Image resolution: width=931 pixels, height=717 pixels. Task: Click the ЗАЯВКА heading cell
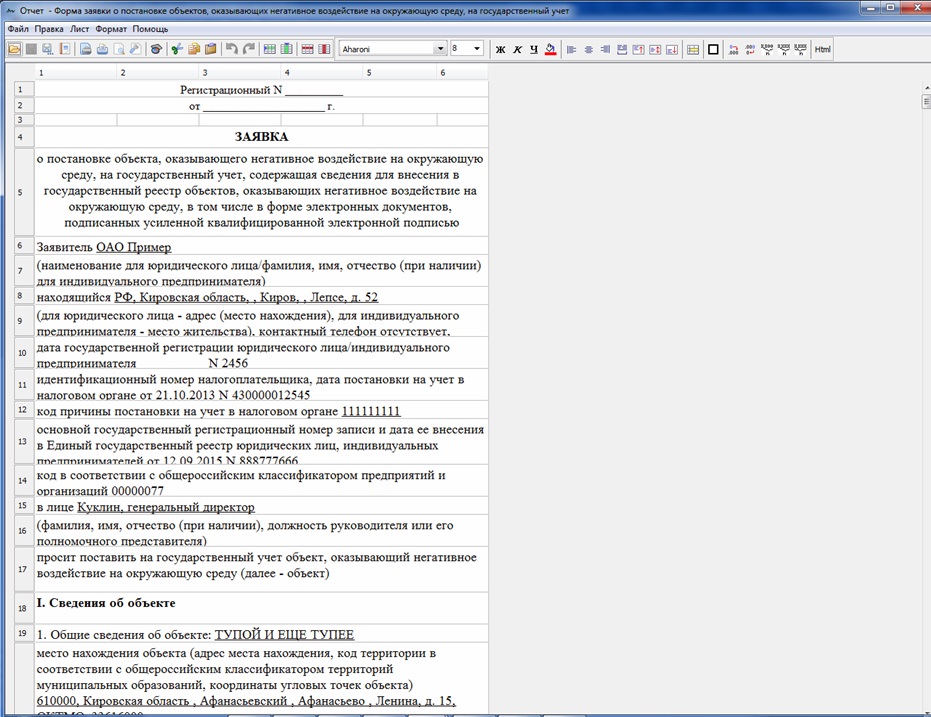(x=261, y=137)
